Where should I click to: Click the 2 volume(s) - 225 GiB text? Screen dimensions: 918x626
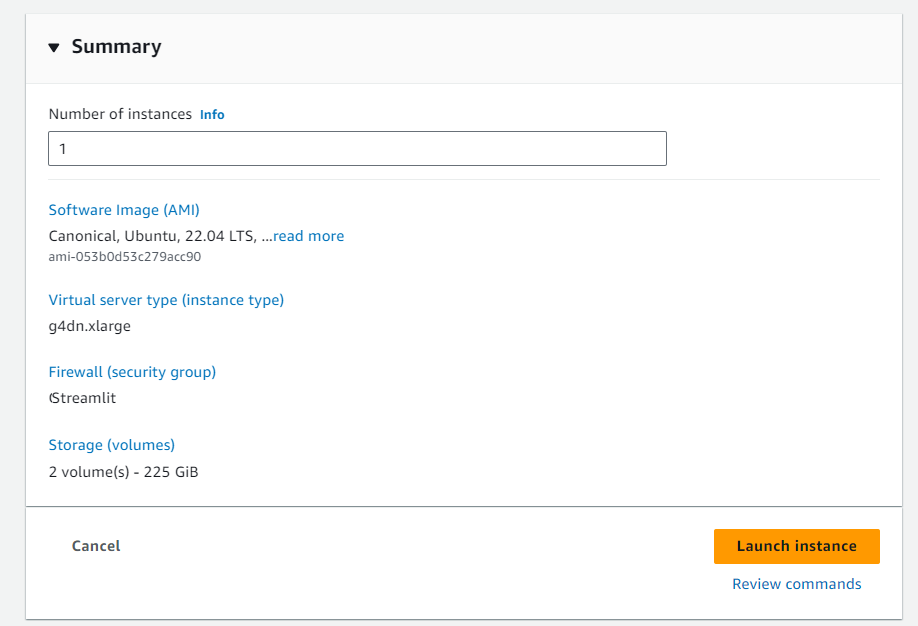coord(124,472)
